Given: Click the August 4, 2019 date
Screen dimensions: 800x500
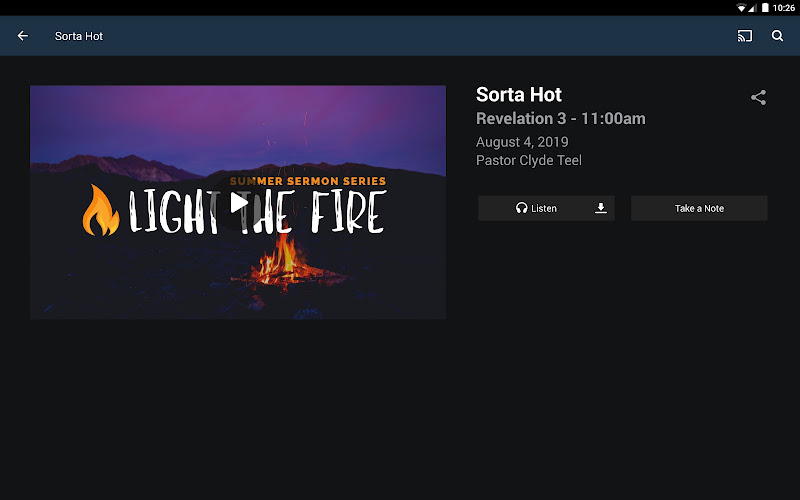Looking at the screenshot, I should point(522,142).
